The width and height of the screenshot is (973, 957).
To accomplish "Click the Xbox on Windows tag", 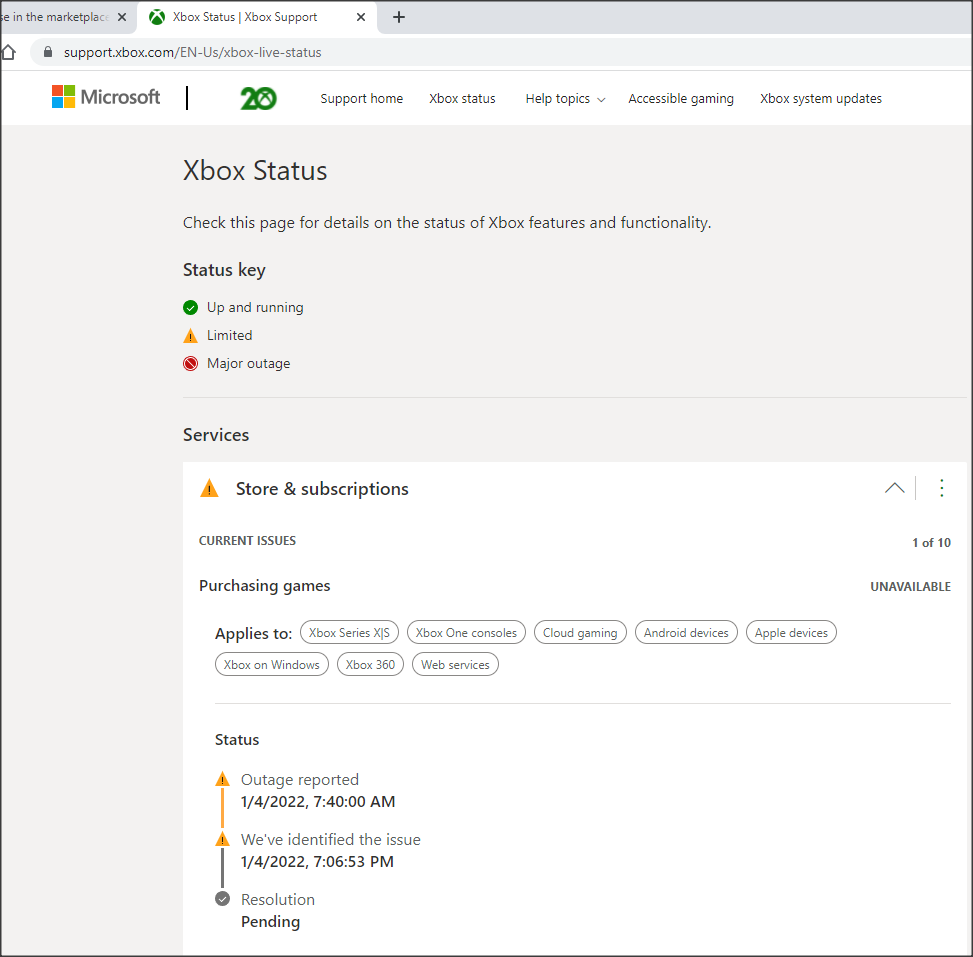I will [x=271, y=664].
